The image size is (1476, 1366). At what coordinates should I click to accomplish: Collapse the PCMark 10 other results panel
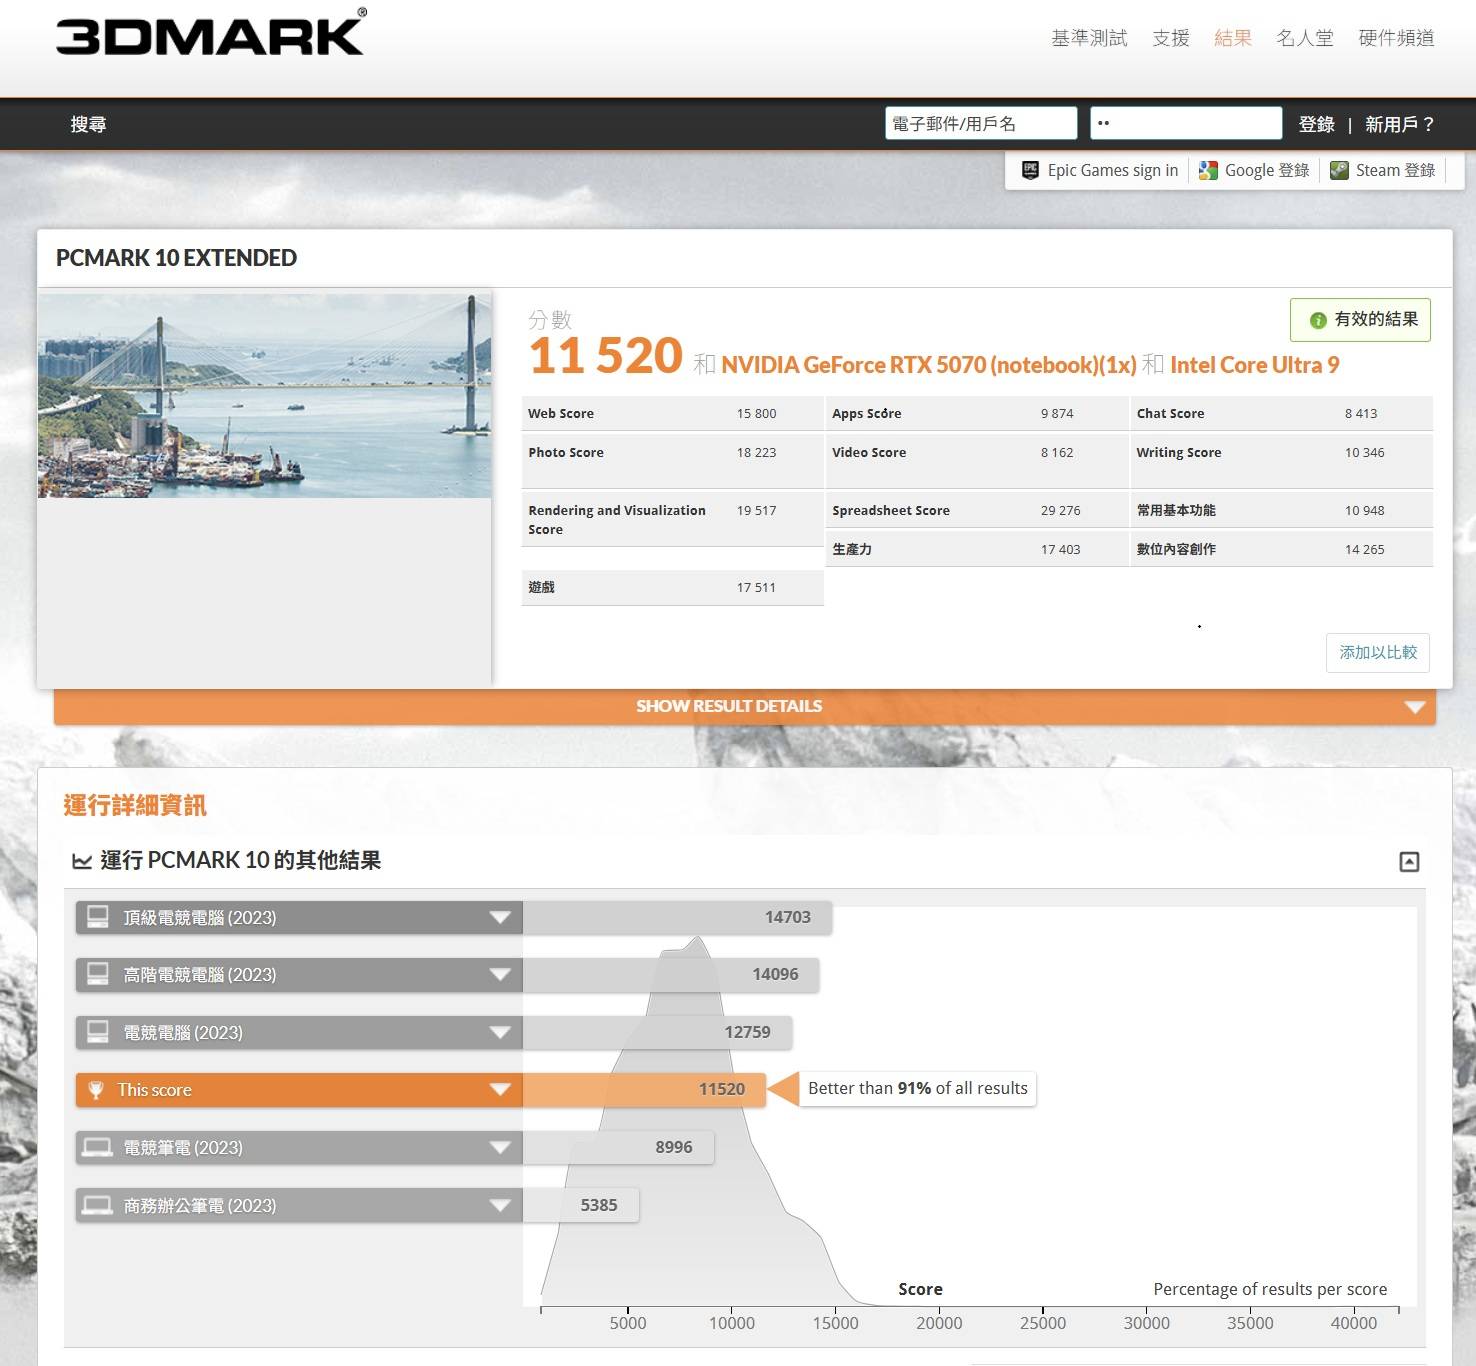pos(1409,861)
